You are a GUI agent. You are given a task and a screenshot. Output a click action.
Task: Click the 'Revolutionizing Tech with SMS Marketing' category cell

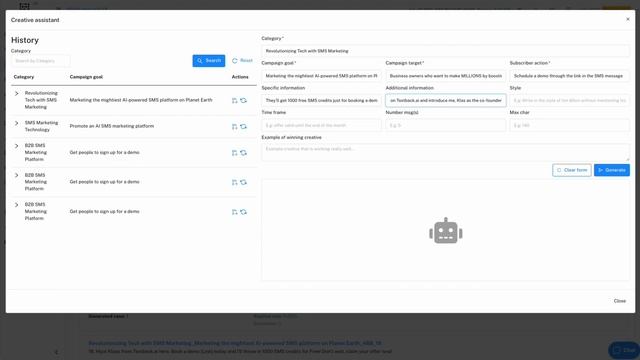click(x=41, y=100)
